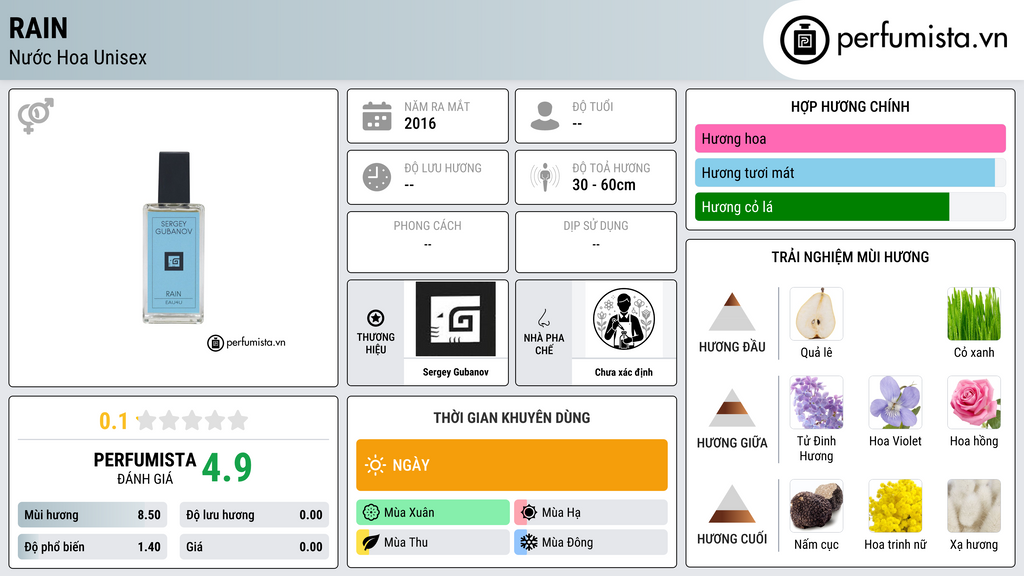This screenshot has width=1024, height=576.
Task: Click the perfumer illustration Chưa xác định
Action: point(624,319)
